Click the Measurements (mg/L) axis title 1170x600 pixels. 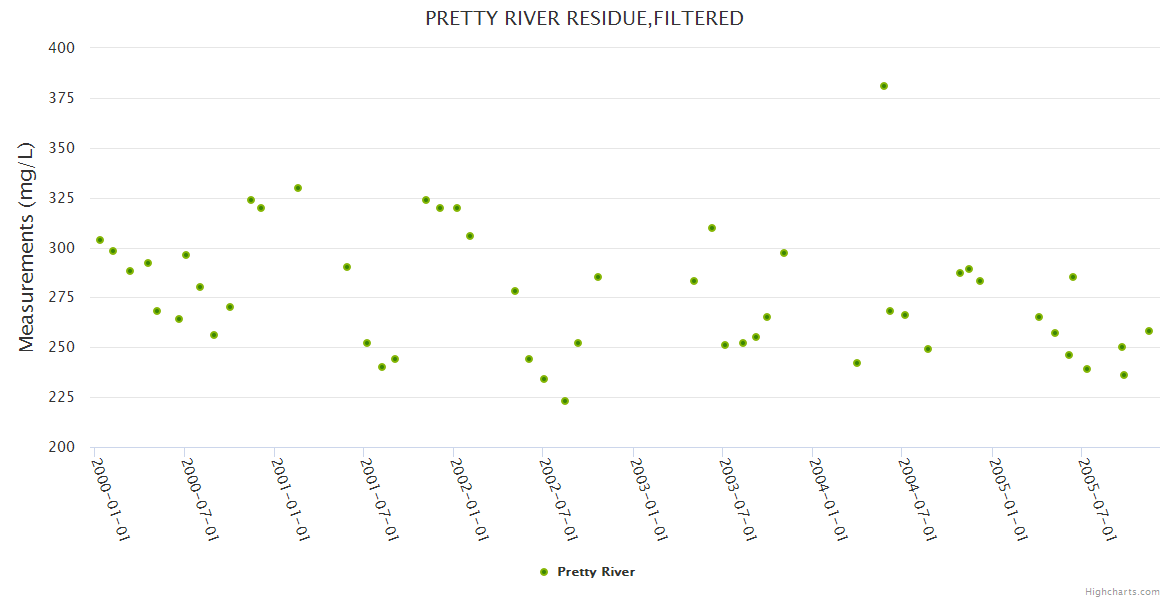[x=27, y=246]
